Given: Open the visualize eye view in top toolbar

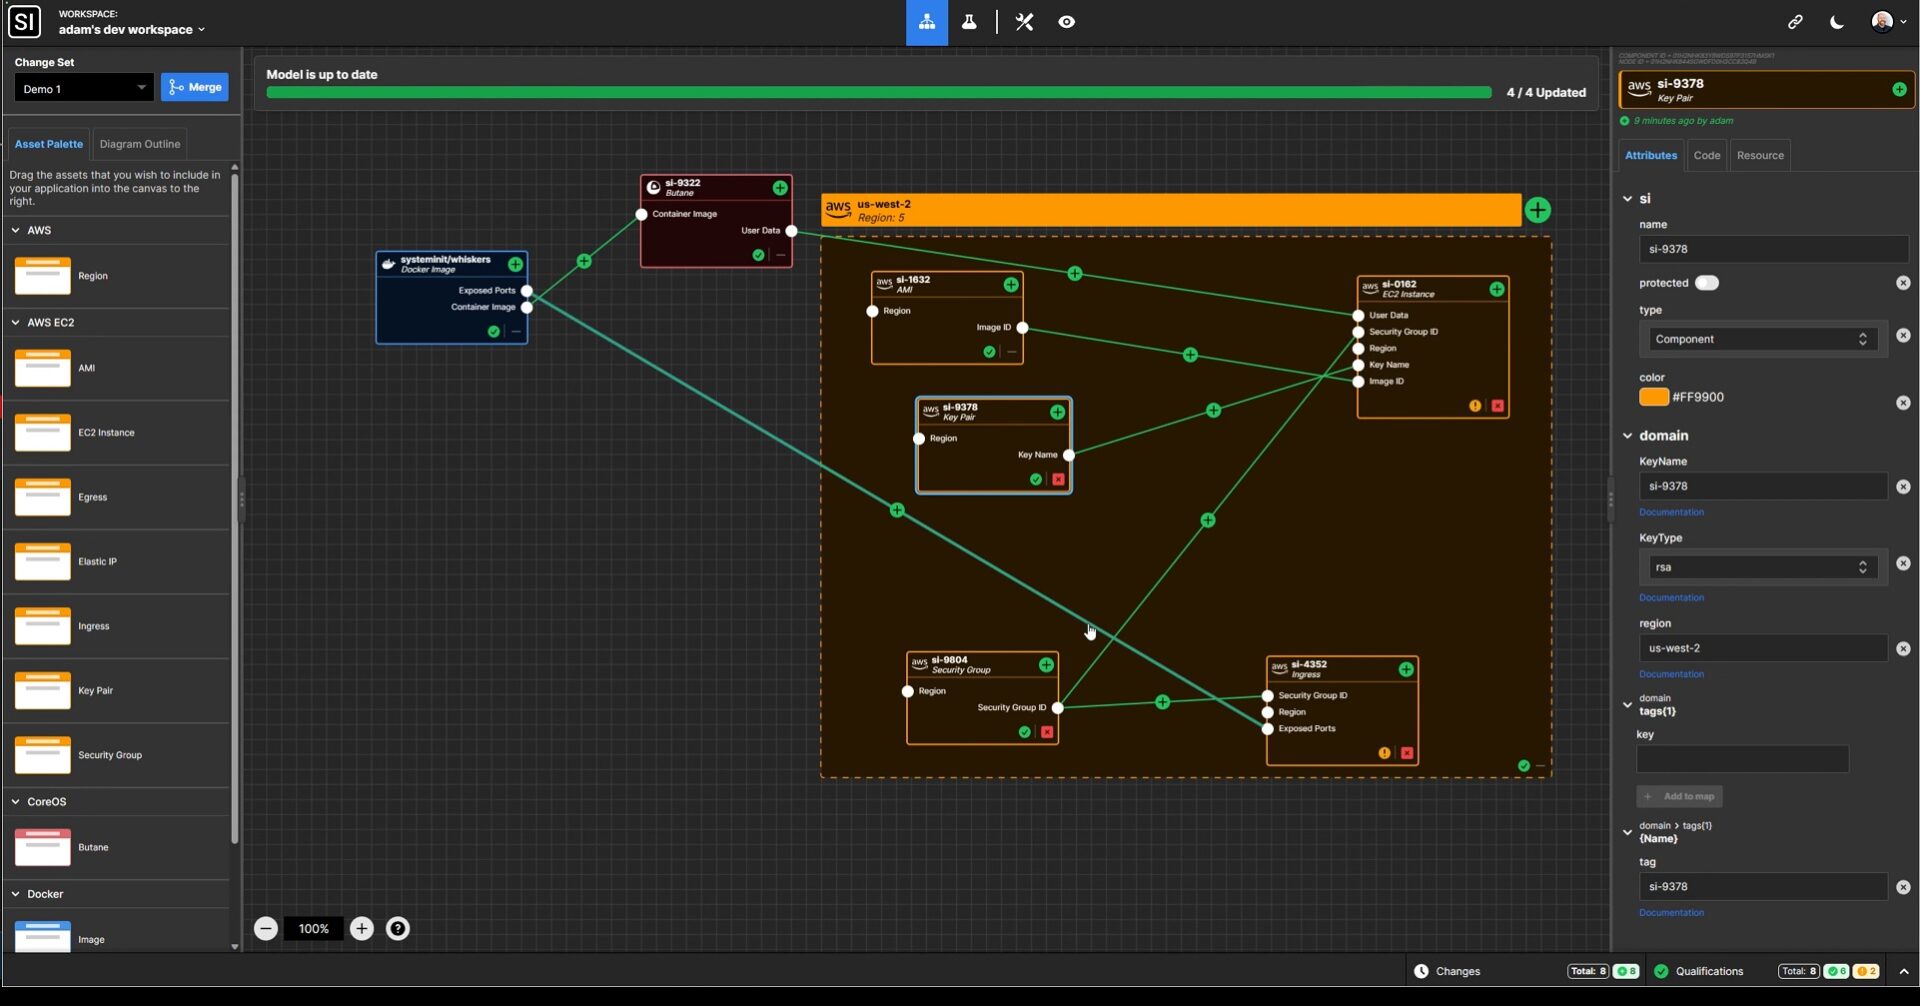Looking at the screenshot, I should tap(1066, 22).
